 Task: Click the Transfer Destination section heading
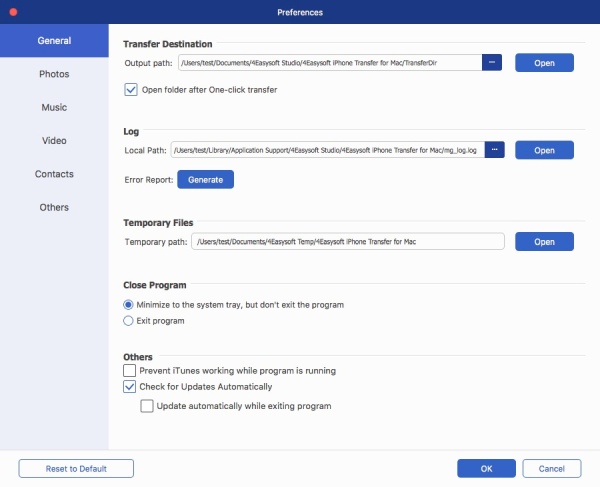pyautogui.click(x=168, y=44)
